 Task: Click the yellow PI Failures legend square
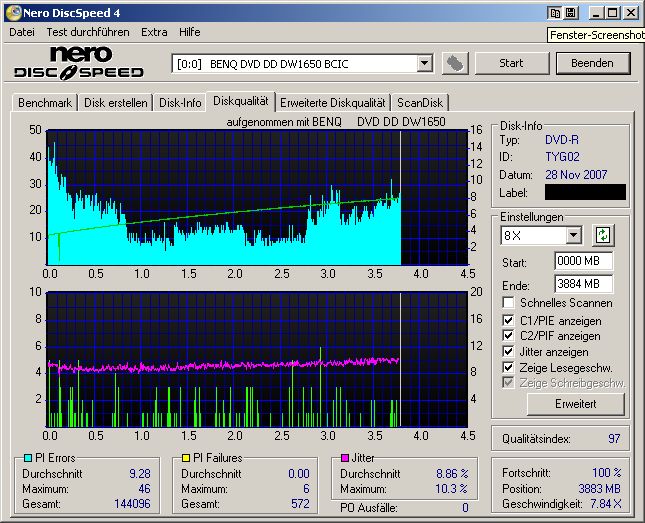[184, 458]
